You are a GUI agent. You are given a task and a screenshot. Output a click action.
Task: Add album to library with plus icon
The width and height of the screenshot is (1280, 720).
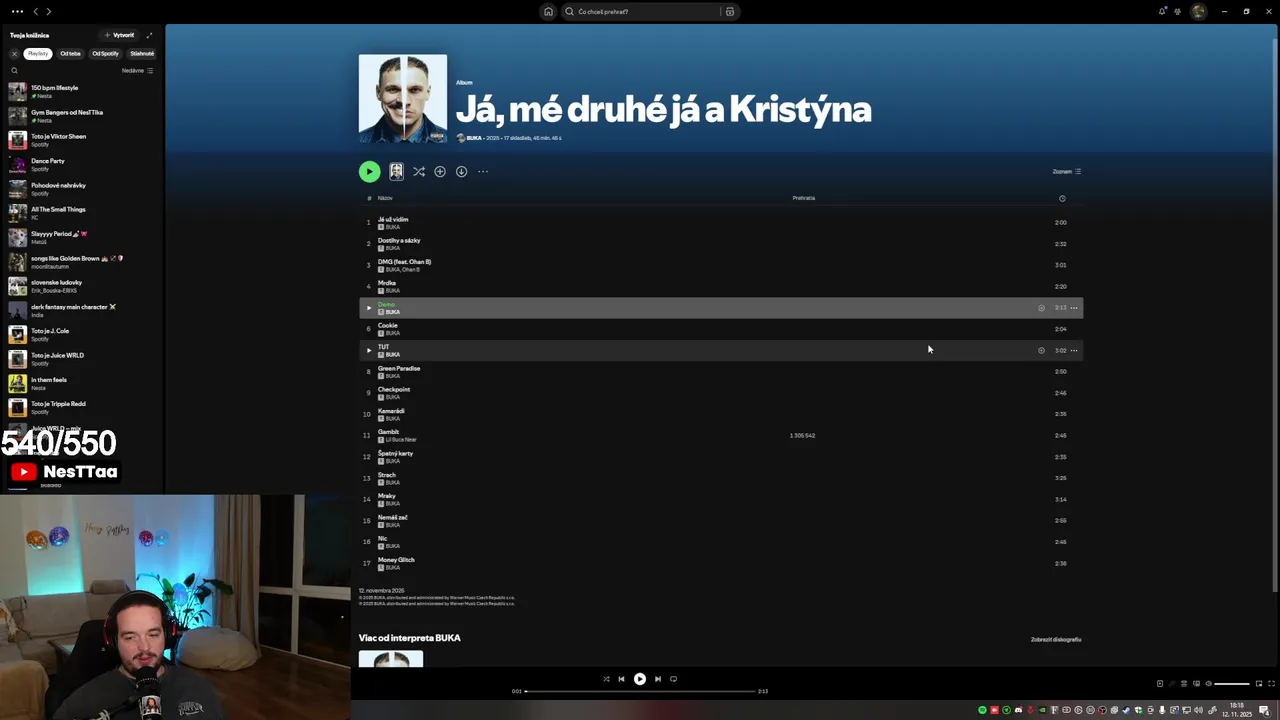[x=440, y=172]
